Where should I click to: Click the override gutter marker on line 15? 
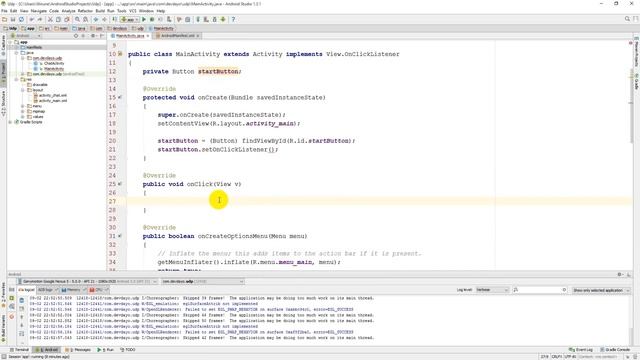point(120,98)
